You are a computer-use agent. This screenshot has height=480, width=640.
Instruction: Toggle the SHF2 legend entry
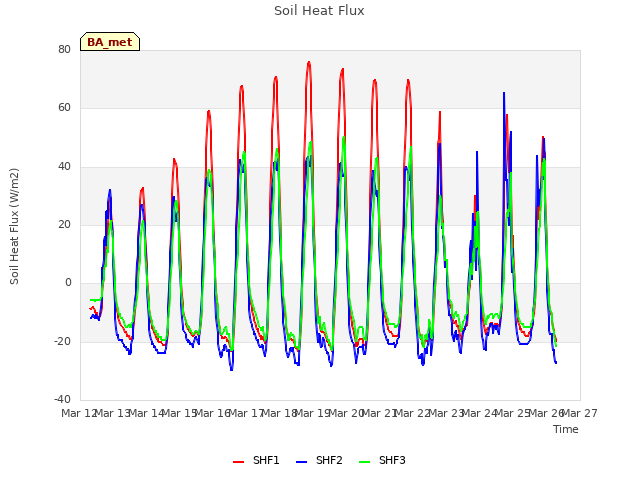pyautogui.click(x=319, y=460)
